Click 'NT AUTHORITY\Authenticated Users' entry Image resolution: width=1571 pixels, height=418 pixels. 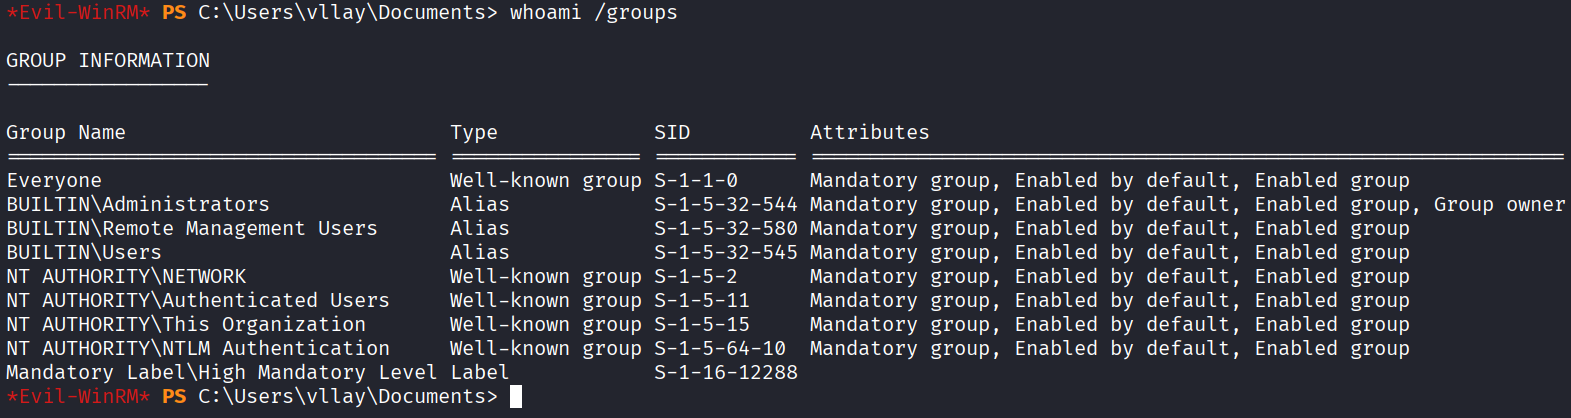click(x=198, y=301)
